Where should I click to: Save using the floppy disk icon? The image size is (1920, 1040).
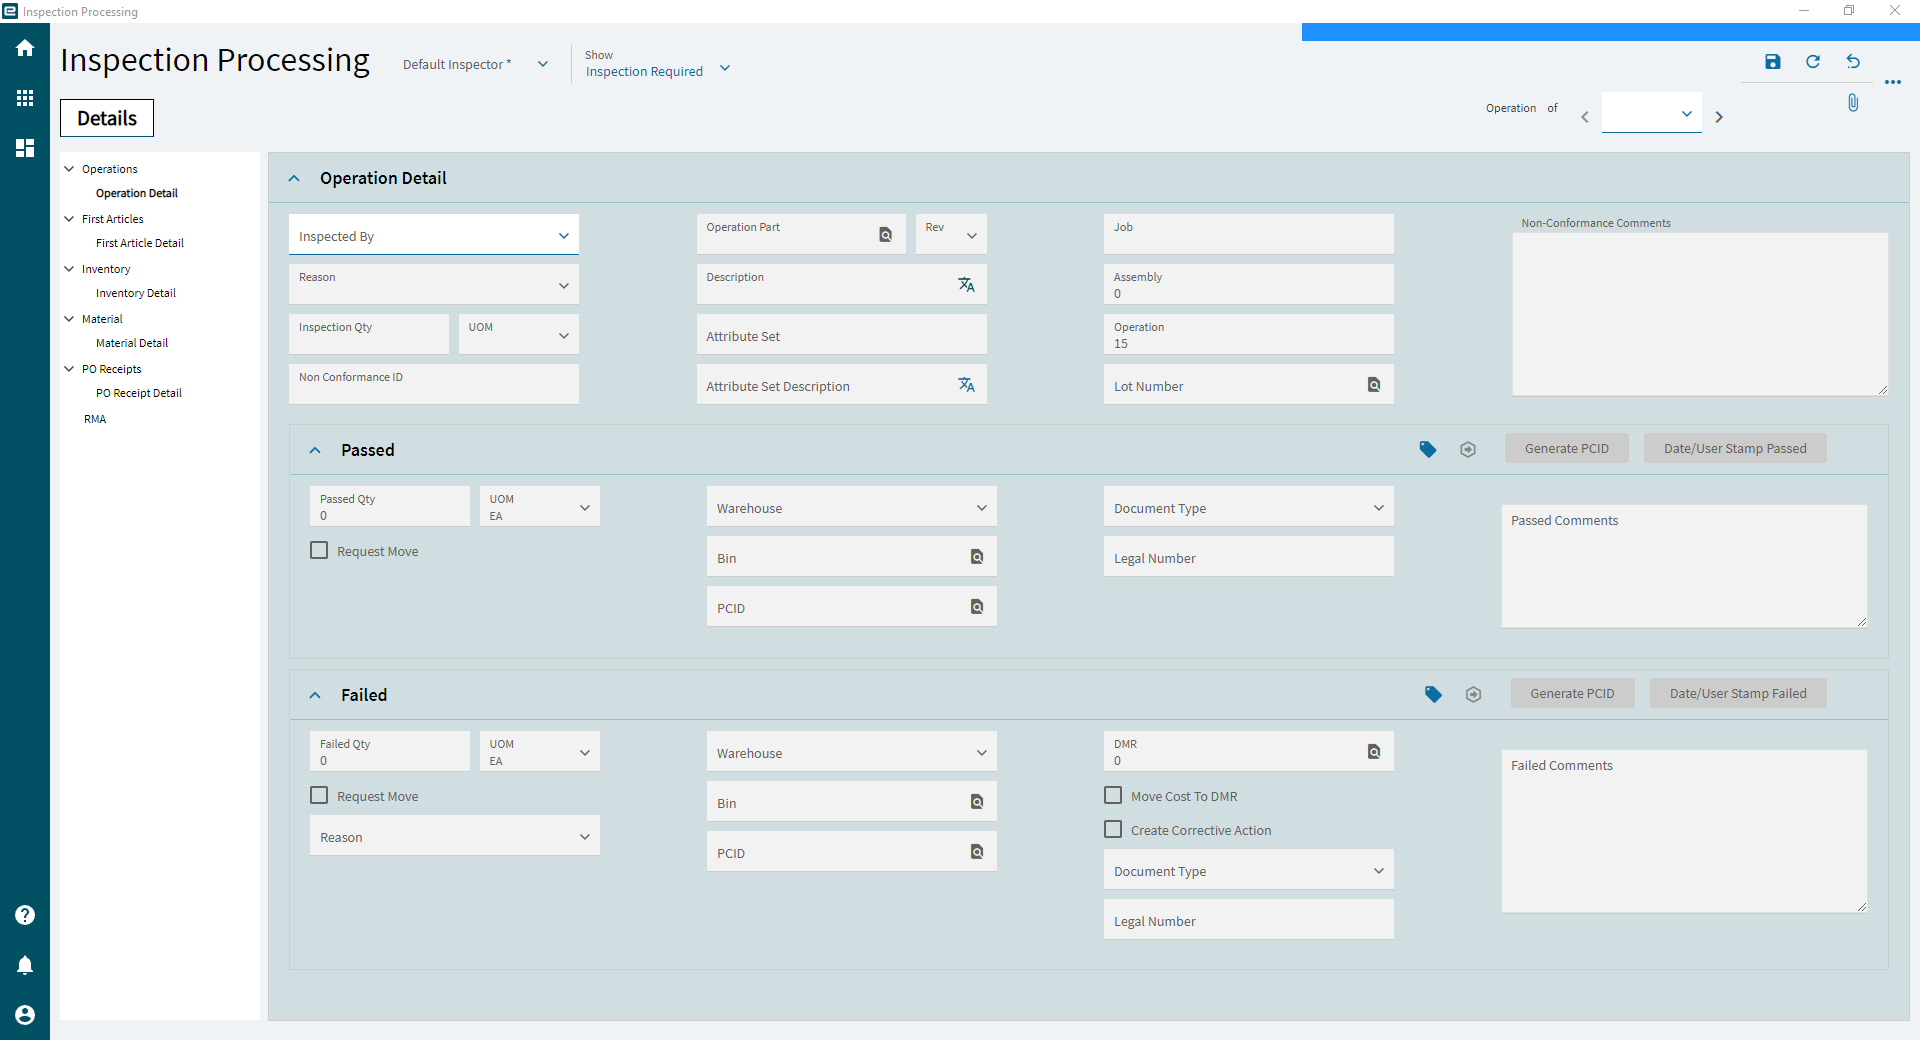pos(1773,62)
